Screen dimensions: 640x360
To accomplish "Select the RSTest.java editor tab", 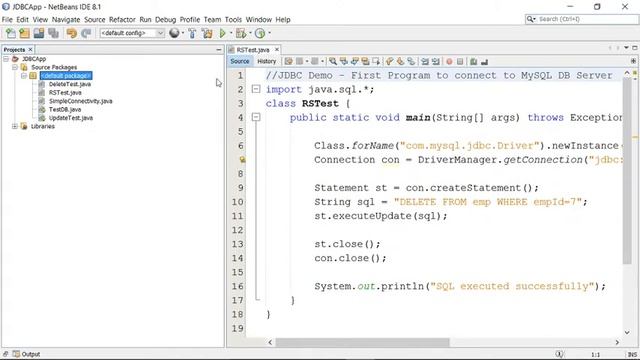I will pyautogui.click(x=253, y=50).
